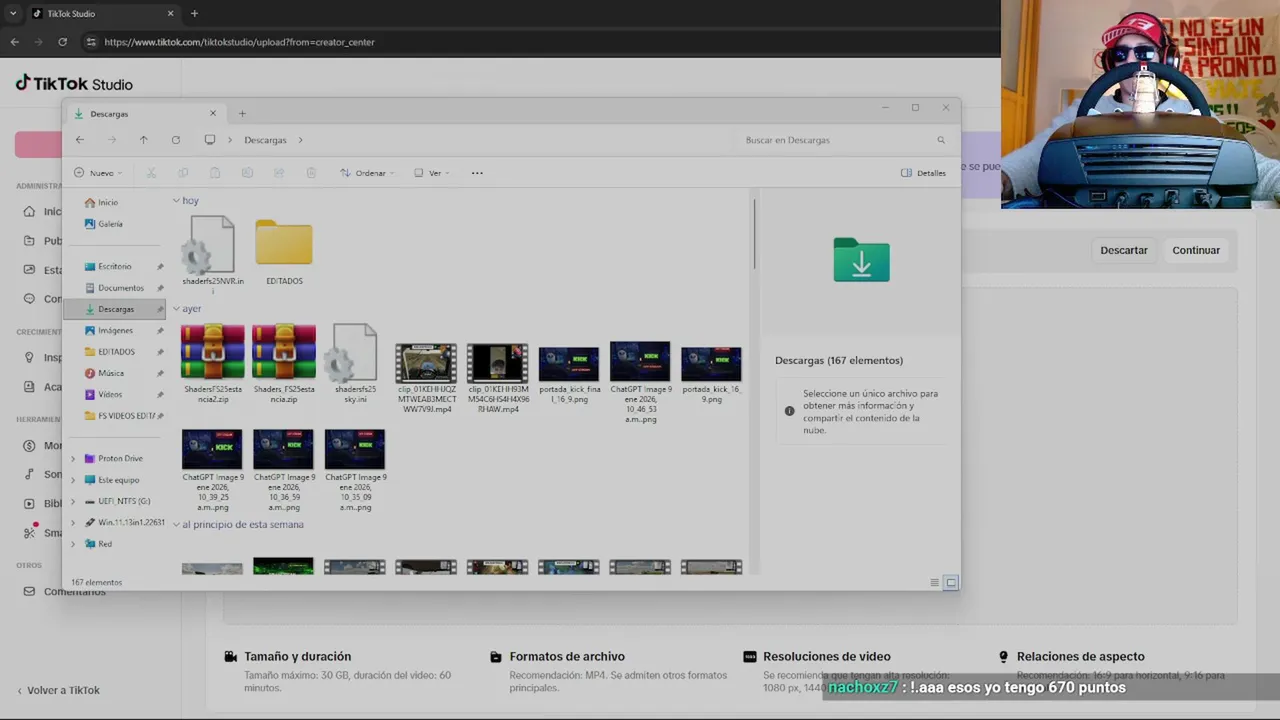1280x720 pixels.
Task: Select ChatGPT Image 10_46_53 png
Action: point(640,382)
